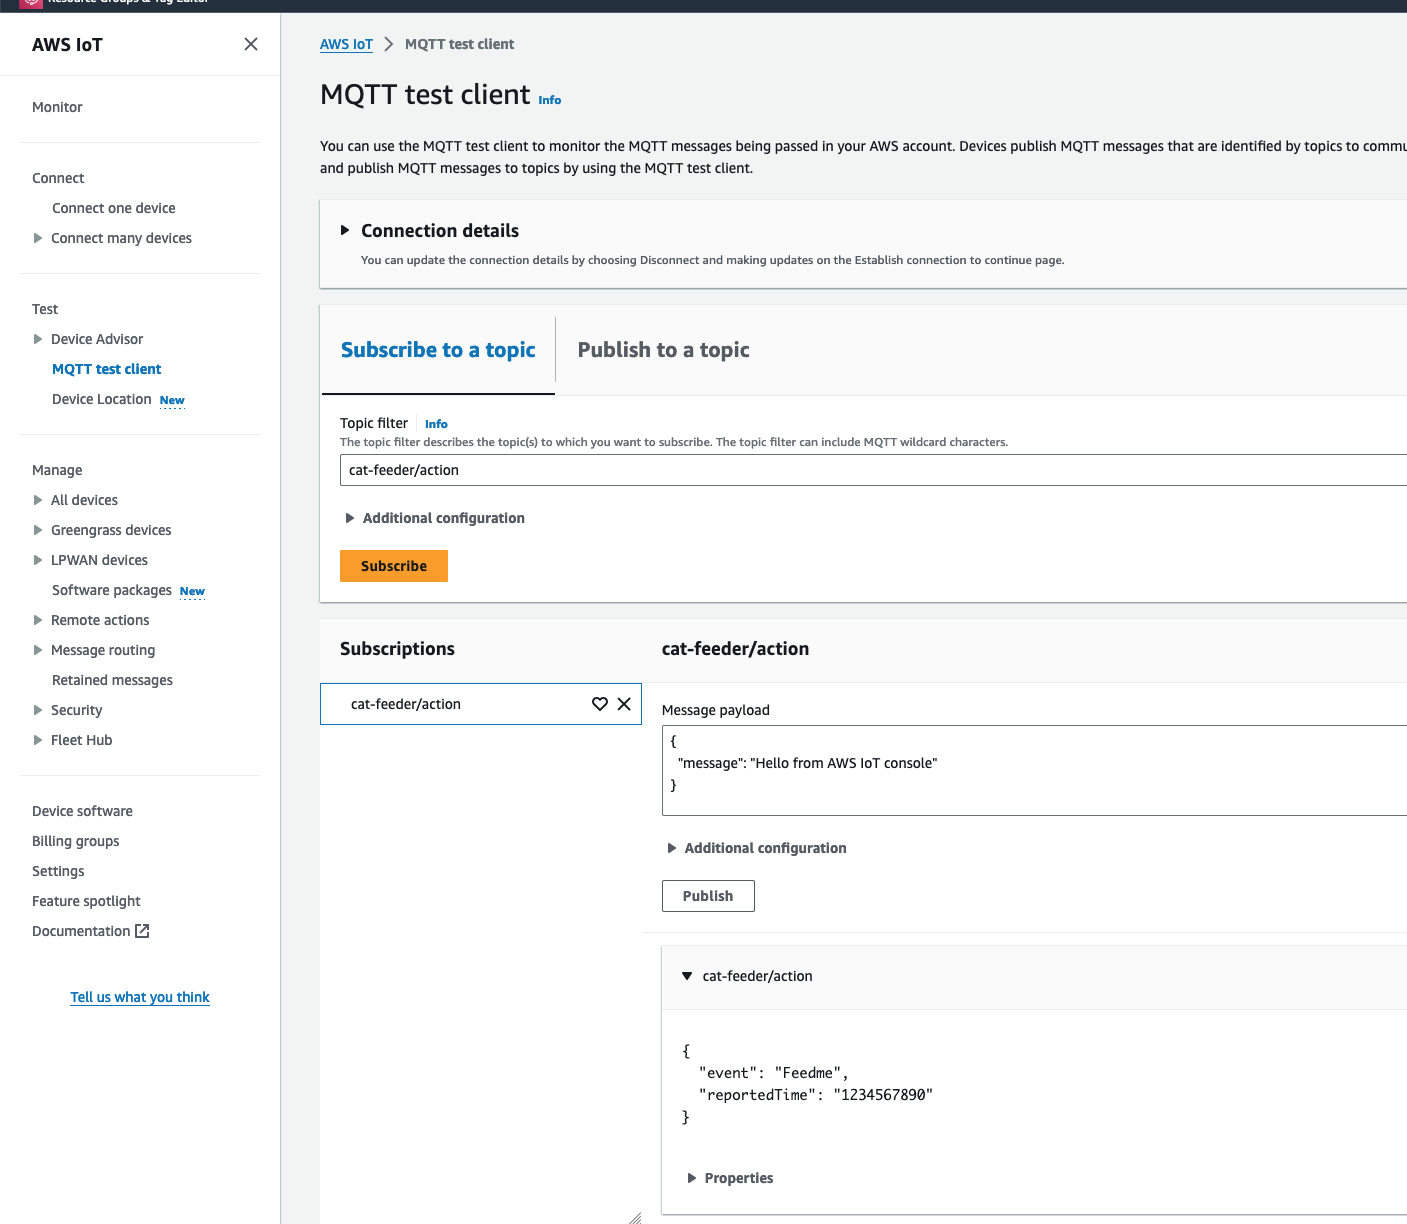
Task: Click the Connect heading in sidebar
Action: pos(58,178)
